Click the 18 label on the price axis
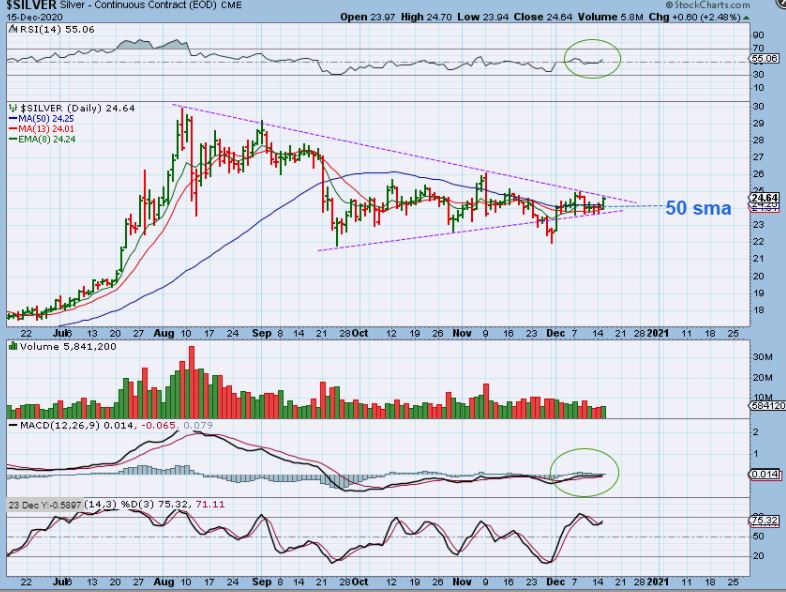Viewport: 786px width, 592px height. coord(759,310)
